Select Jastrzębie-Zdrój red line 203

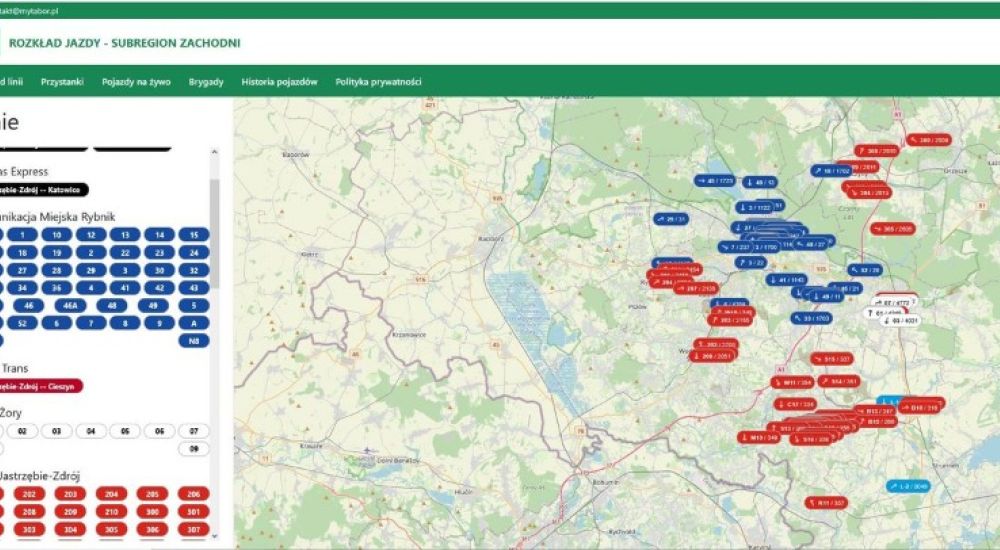[70, 494]
